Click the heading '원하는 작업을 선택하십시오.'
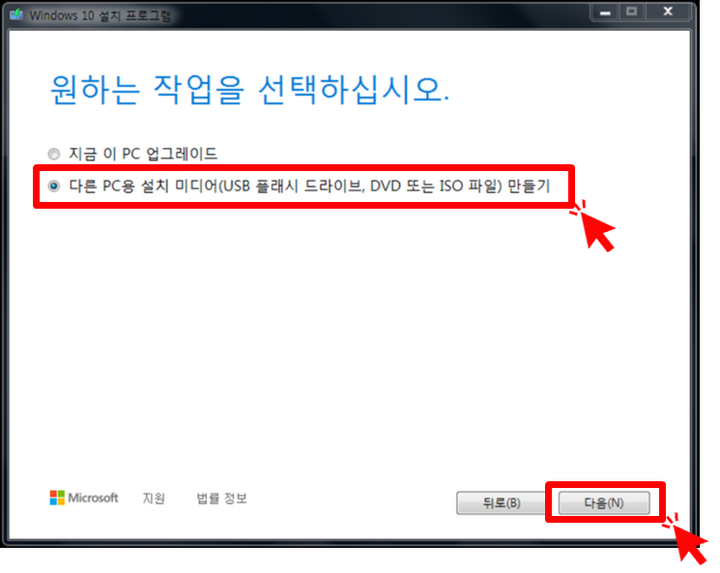 coord(249,89)
